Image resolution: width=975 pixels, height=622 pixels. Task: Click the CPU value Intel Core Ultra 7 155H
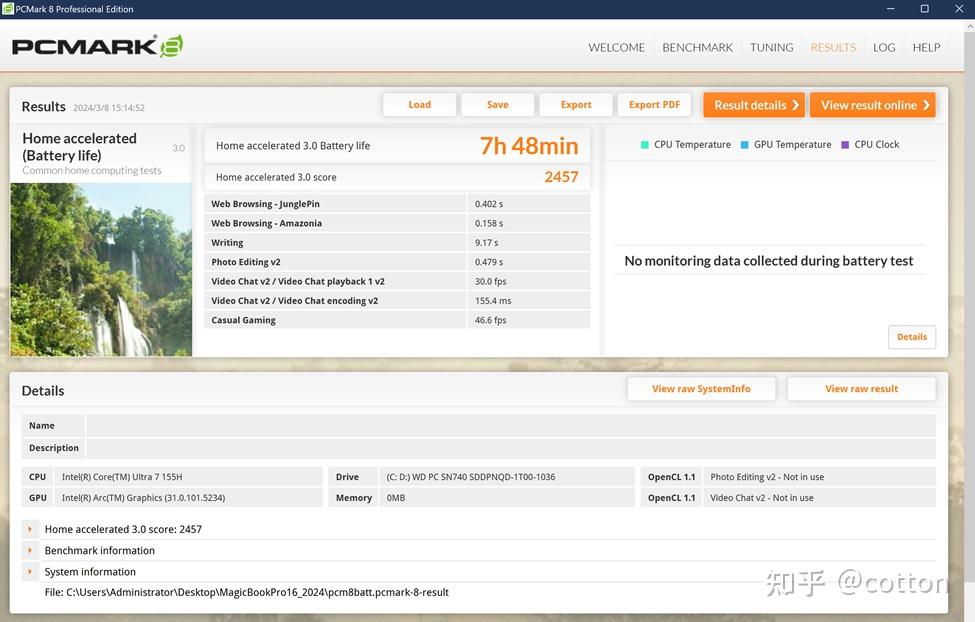(x=122, y=477)
